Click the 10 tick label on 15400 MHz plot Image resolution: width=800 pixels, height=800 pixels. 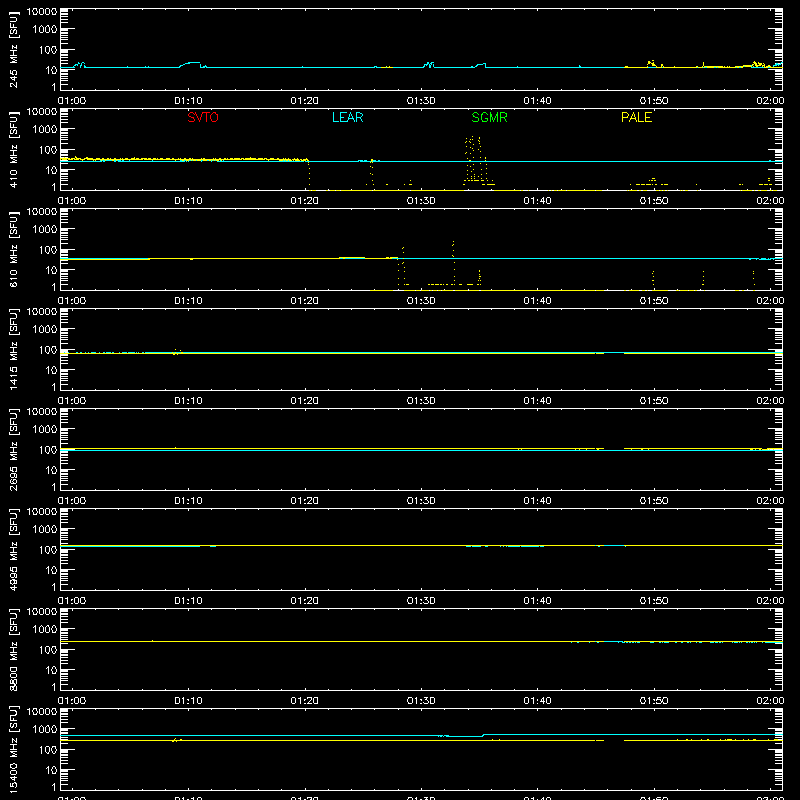point(51,770)
